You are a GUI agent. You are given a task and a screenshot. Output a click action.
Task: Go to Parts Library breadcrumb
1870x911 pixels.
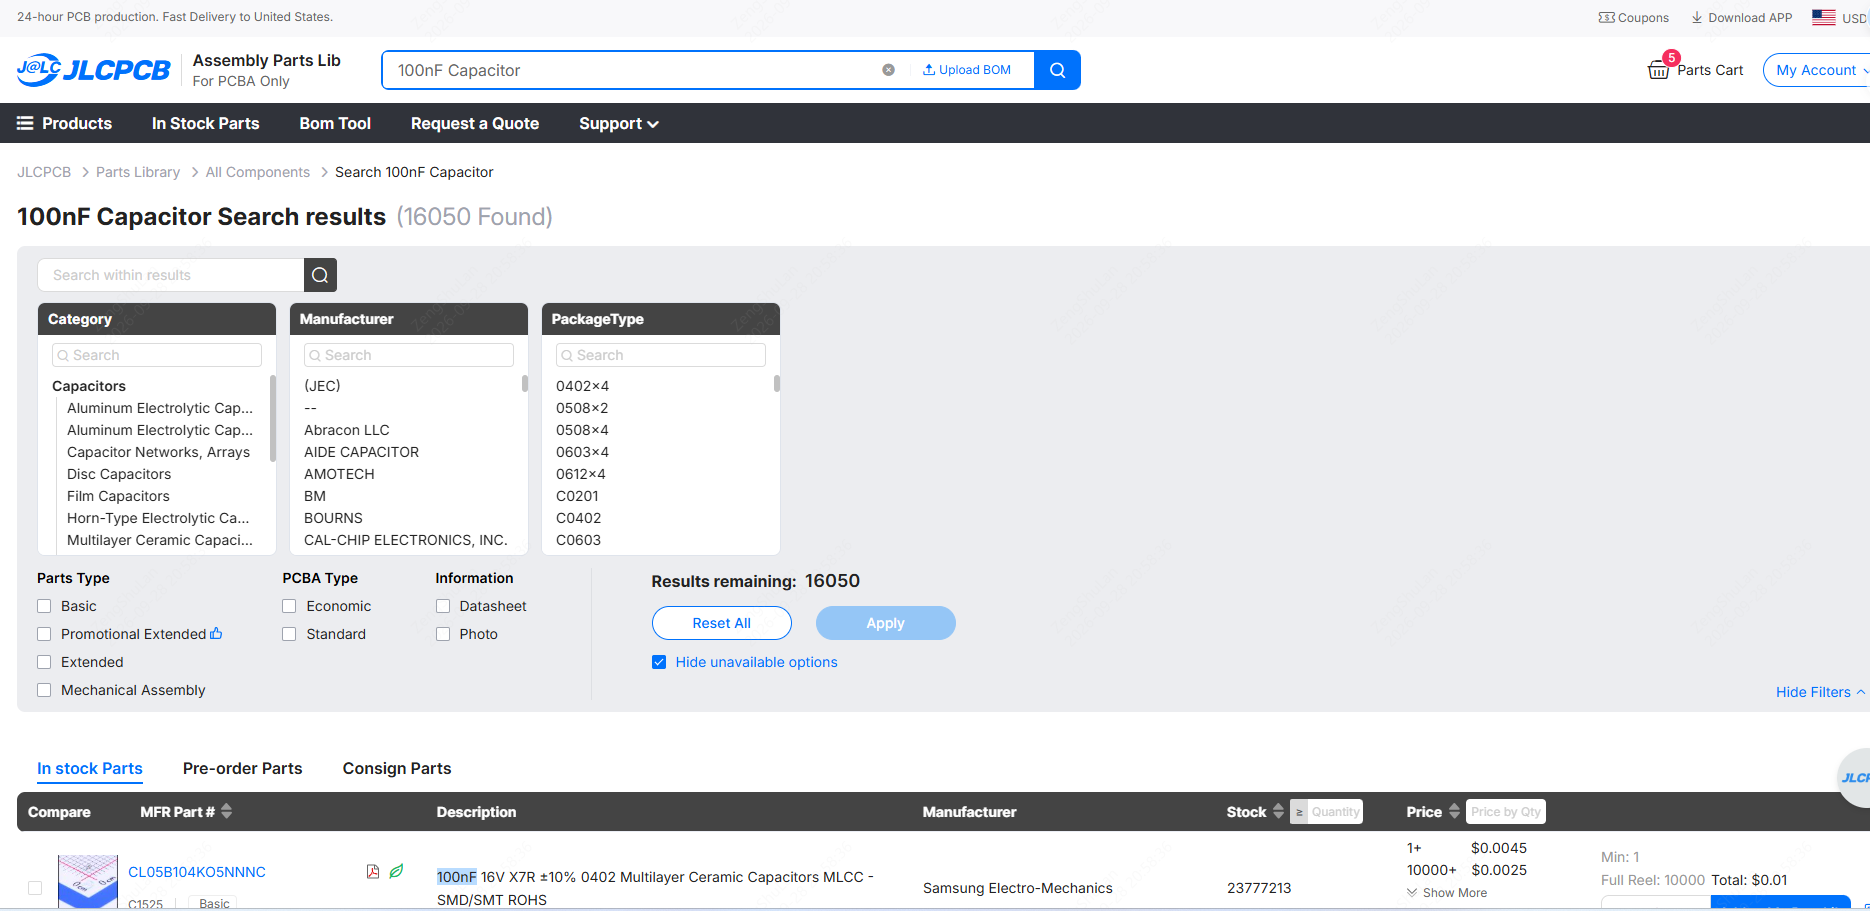pos(138,172)
